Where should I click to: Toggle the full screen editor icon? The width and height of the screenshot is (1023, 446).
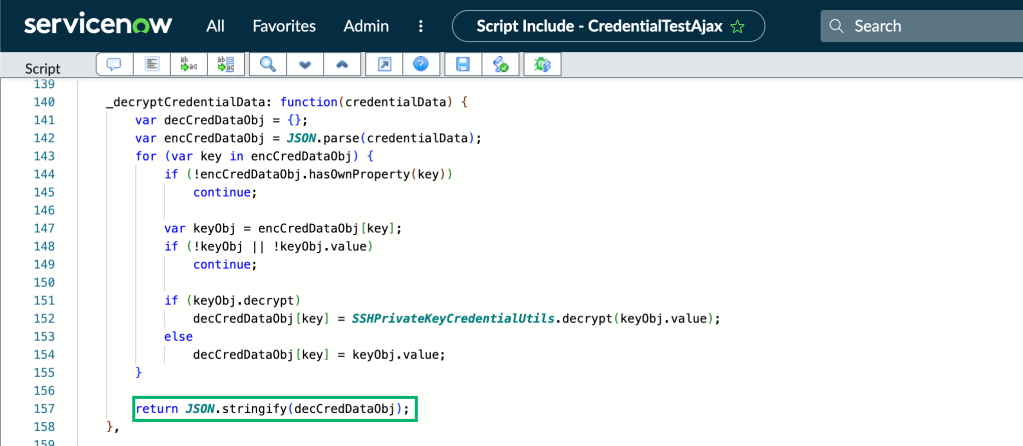[x=384, y=65]
